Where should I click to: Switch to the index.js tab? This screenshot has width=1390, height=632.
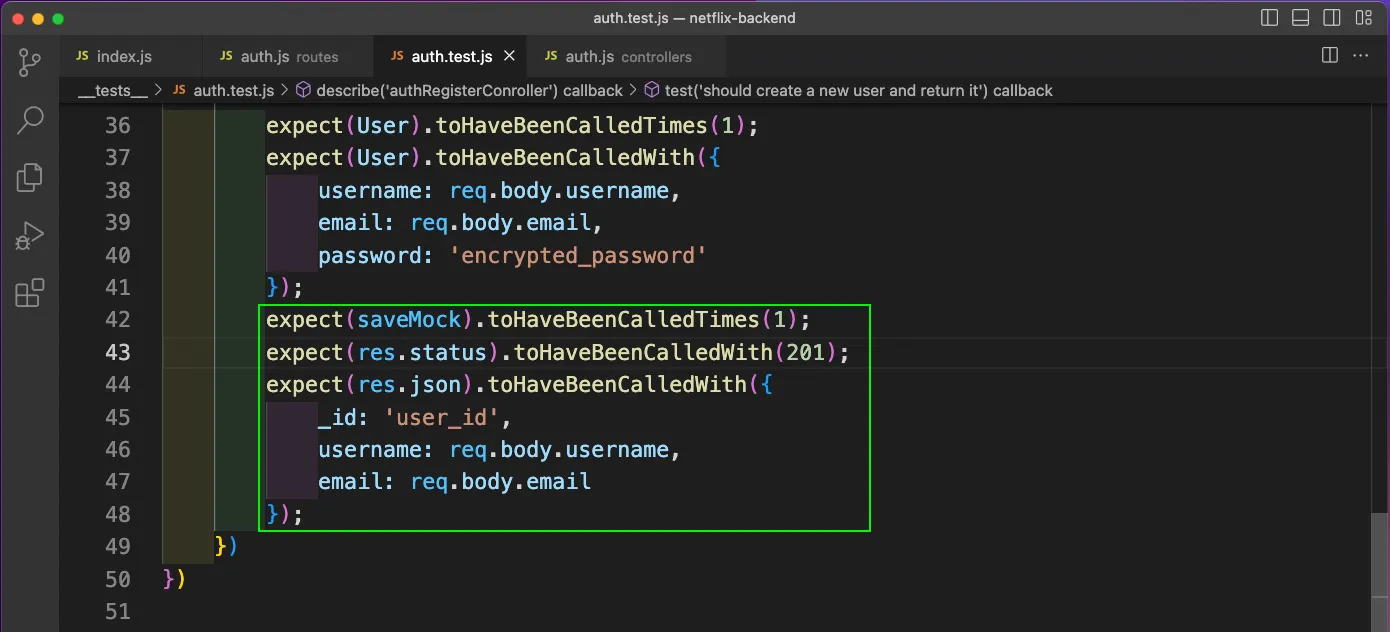tap(131, 56)
